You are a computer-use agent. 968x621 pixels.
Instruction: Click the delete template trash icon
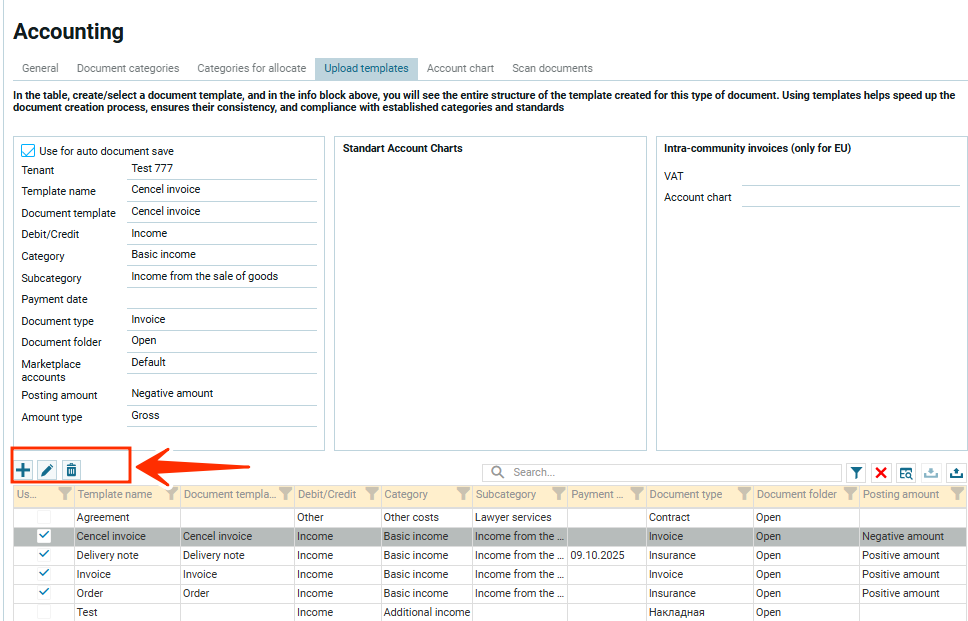click(71, 470)
